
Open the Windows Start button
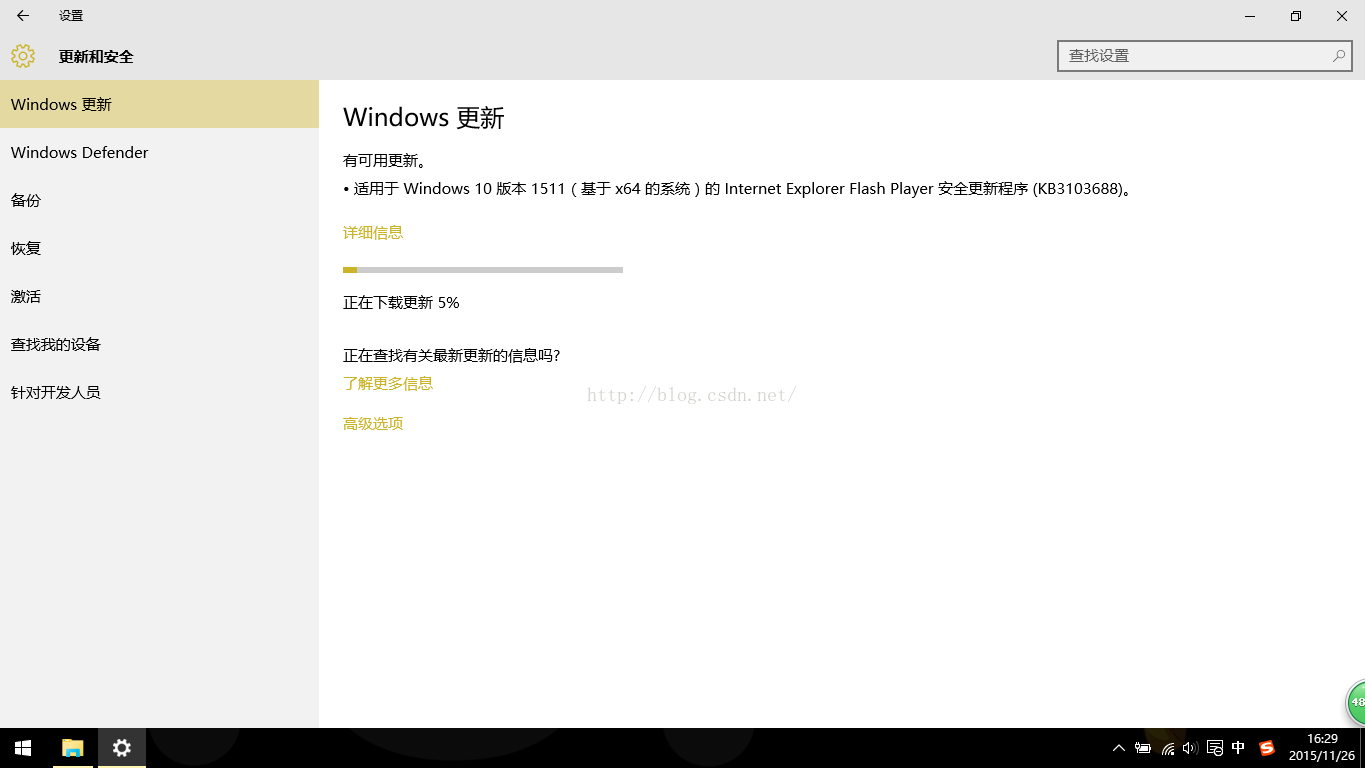click(x=23, y=748)
